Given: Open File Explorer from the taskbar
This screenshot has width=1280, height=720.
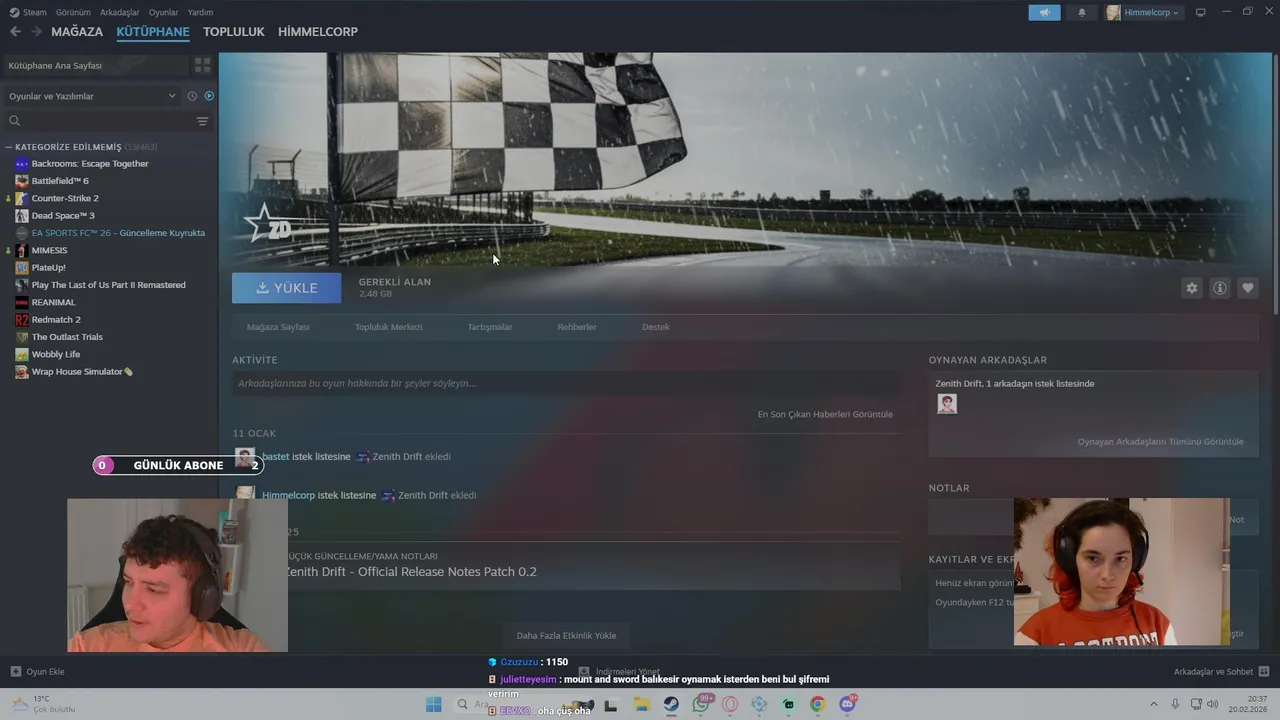Looking at the screenshot, I should [641, 705].
